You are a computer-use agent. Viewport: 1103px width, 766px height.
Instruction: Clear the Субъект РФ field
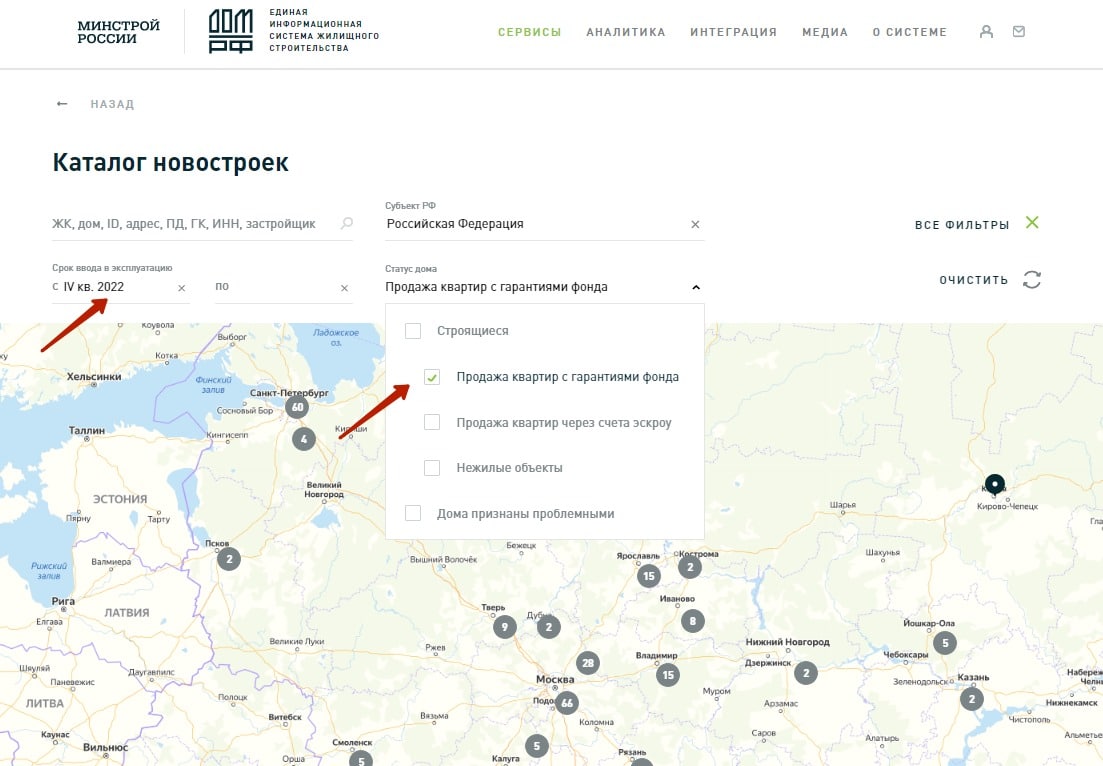point(695,224)
